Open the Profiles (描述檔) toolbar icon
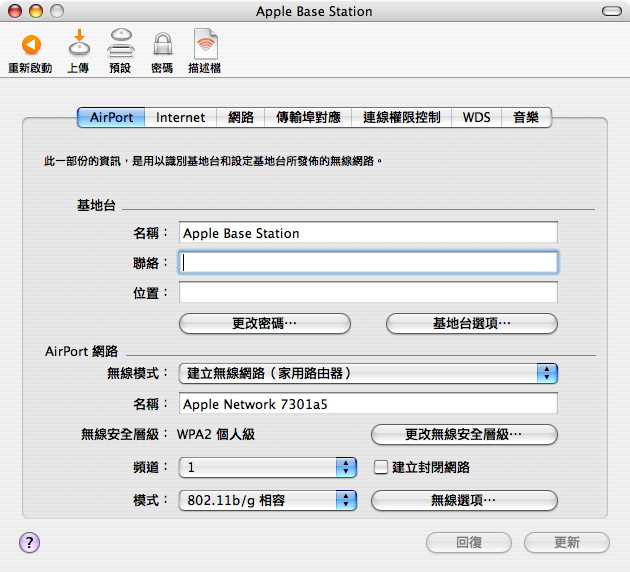This screenshot has width=630, height=572. (206, 43)
